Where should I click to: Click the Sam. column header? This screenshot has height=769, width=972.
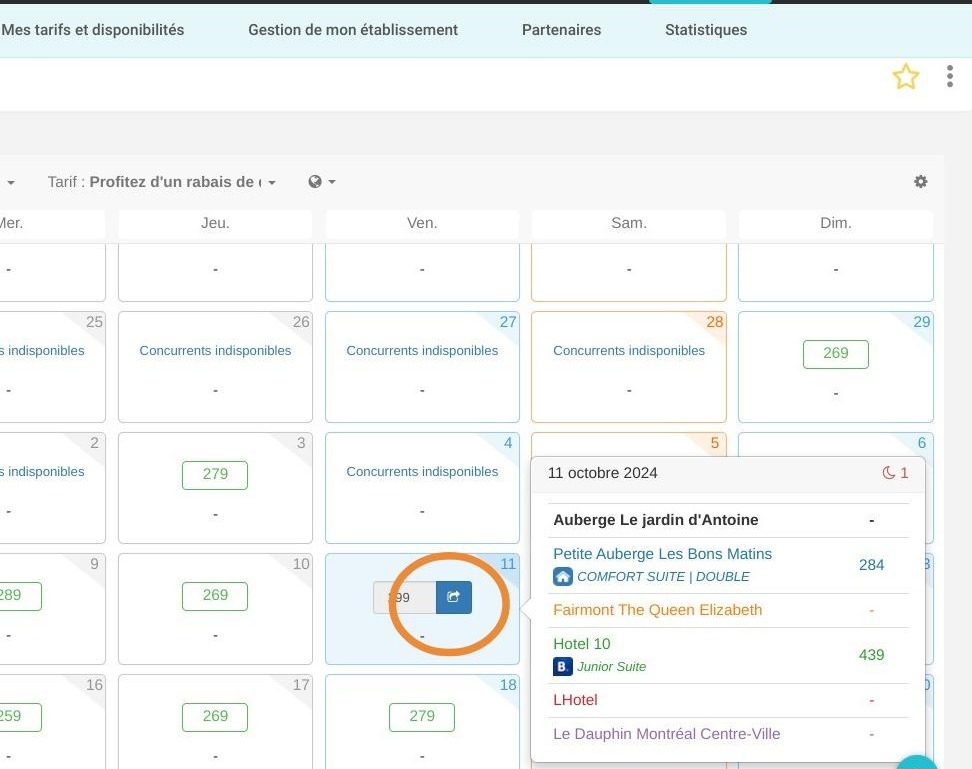629,223
